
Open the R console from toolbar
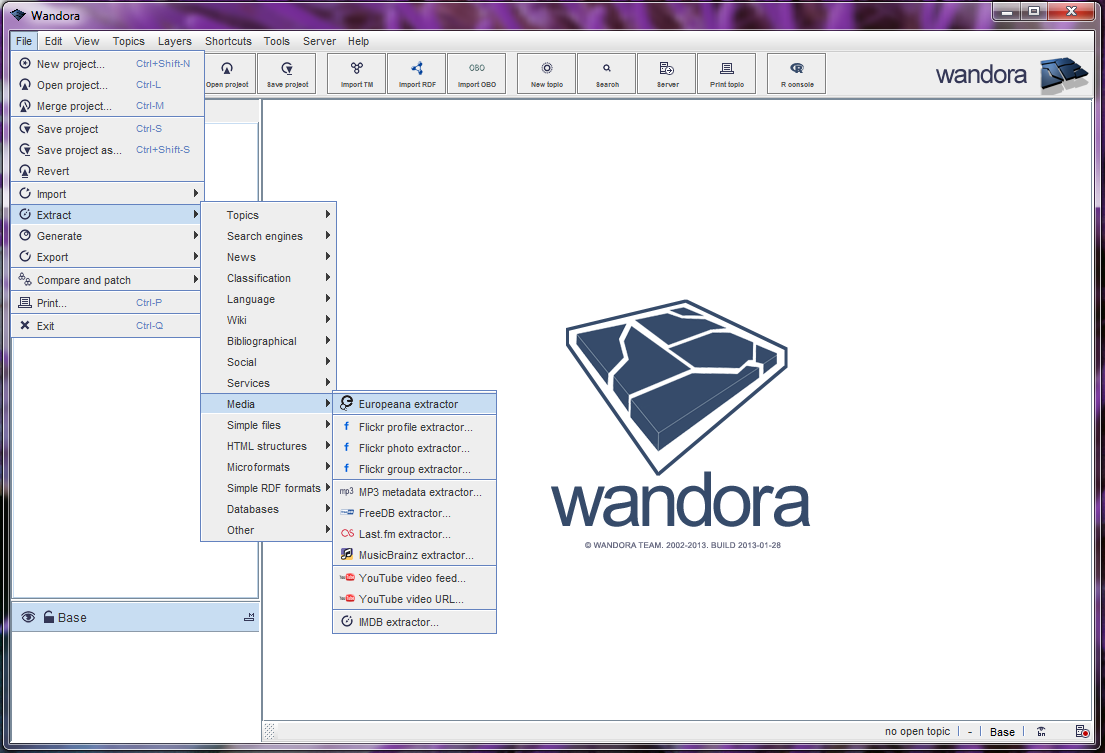(x=796, y=73)
